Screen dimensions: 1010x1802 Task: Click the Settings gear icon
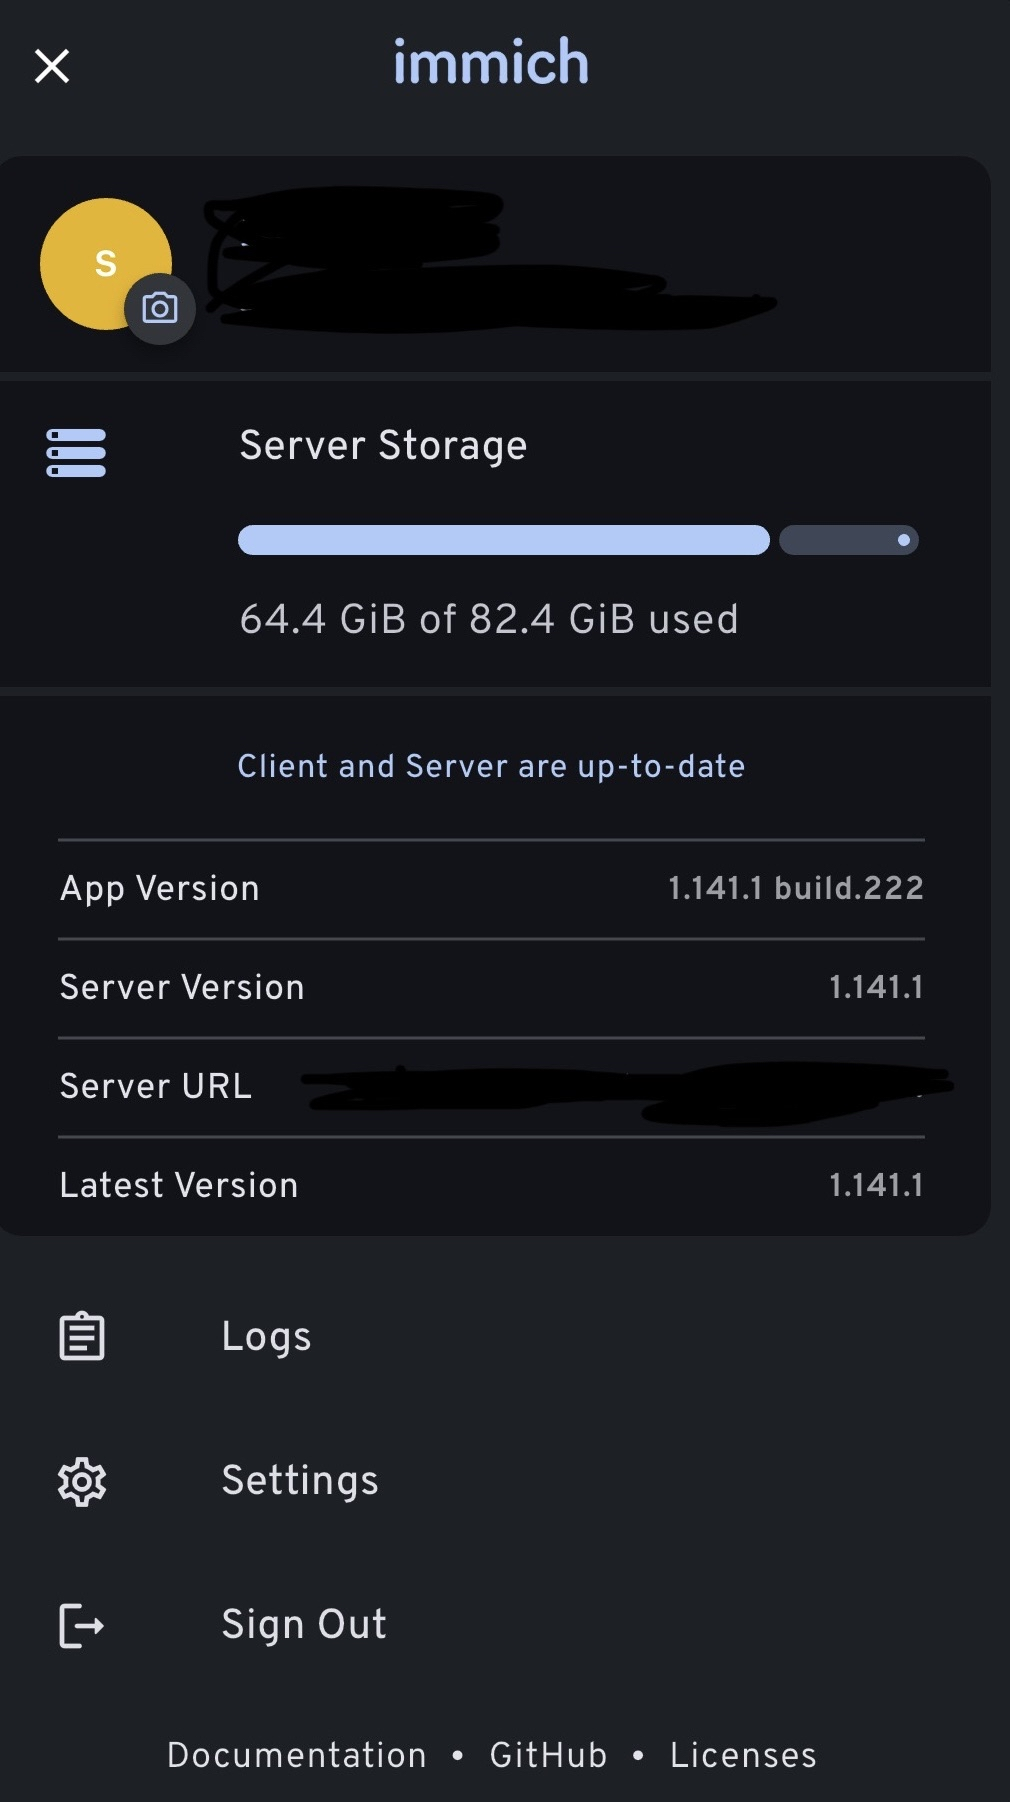[x=82, y=1481]
